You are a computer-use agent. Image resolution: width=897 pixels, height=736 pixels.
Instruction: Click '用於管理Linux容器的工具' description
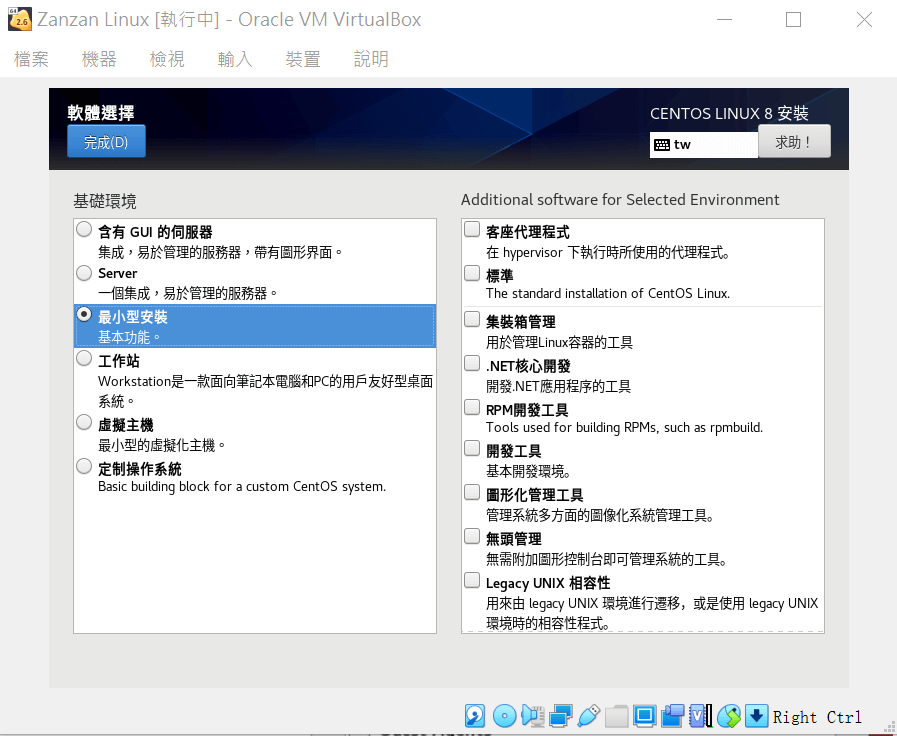(559, 343)
